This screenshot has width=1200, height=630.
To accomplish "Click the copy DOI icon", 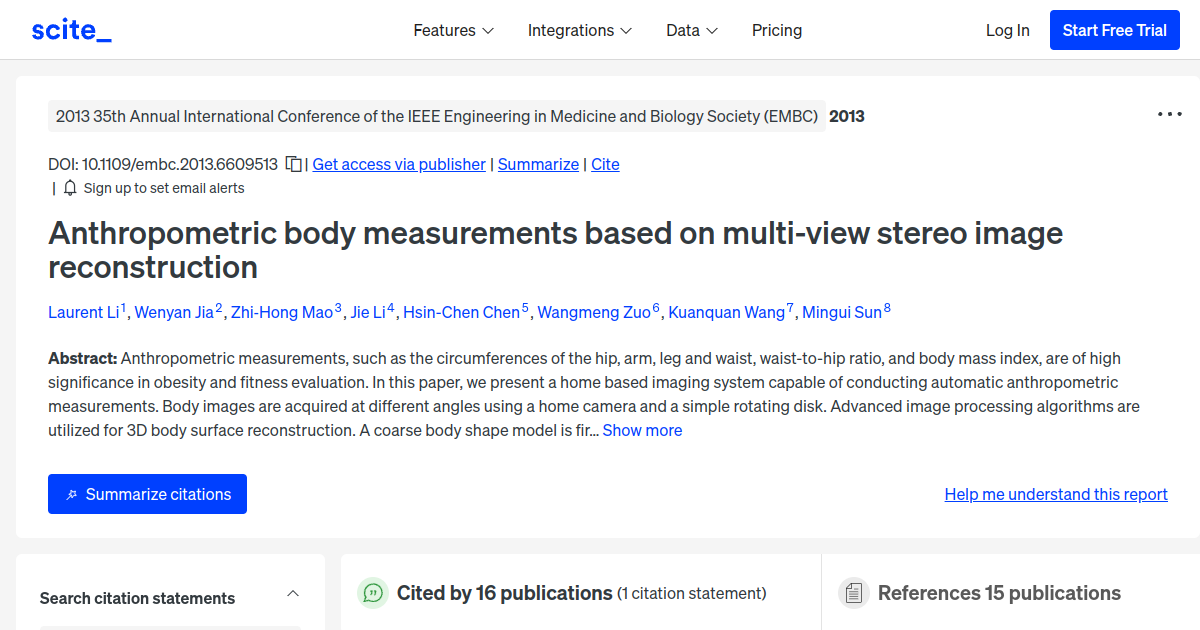I will (x=292, y=164).
